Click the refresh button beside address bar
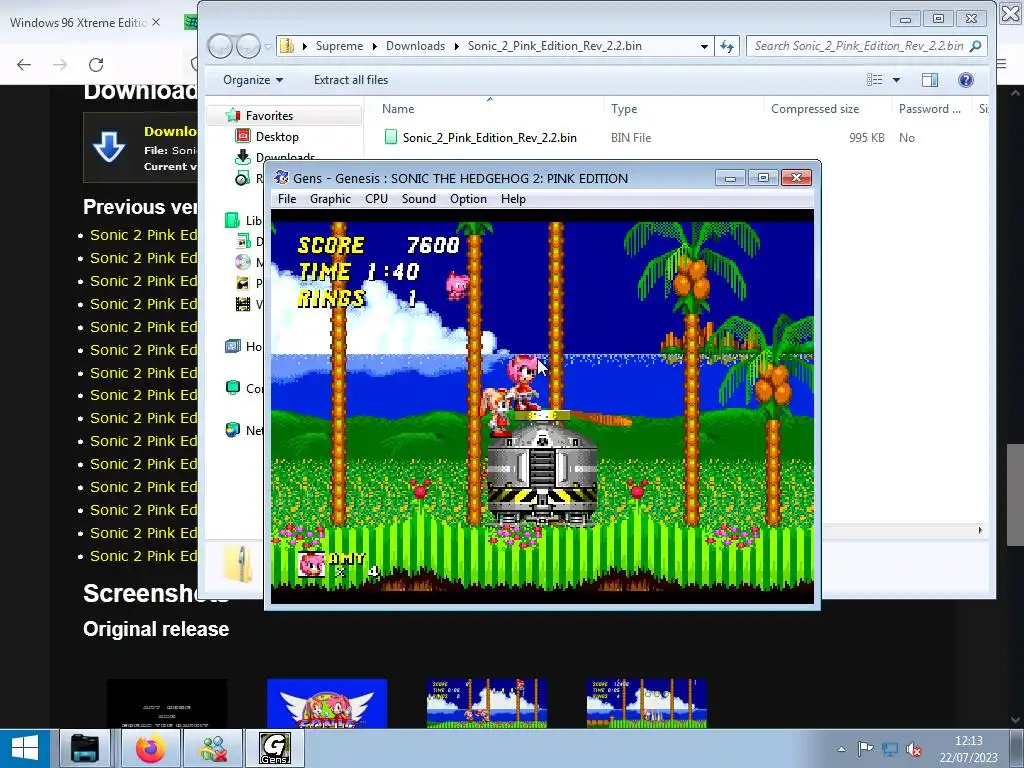 (x=727, y=46)
